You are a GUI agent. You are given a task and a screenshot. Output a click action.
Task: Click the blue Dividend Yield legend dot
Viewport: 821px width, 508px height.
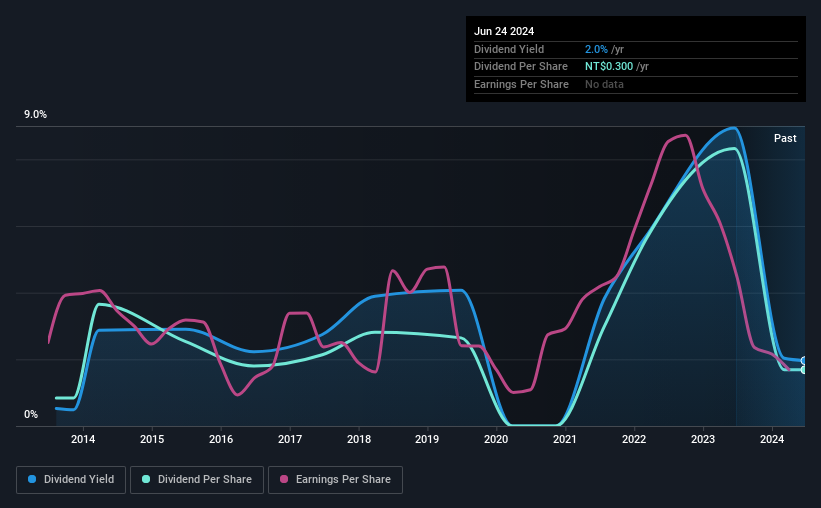[x=32, y=479]
